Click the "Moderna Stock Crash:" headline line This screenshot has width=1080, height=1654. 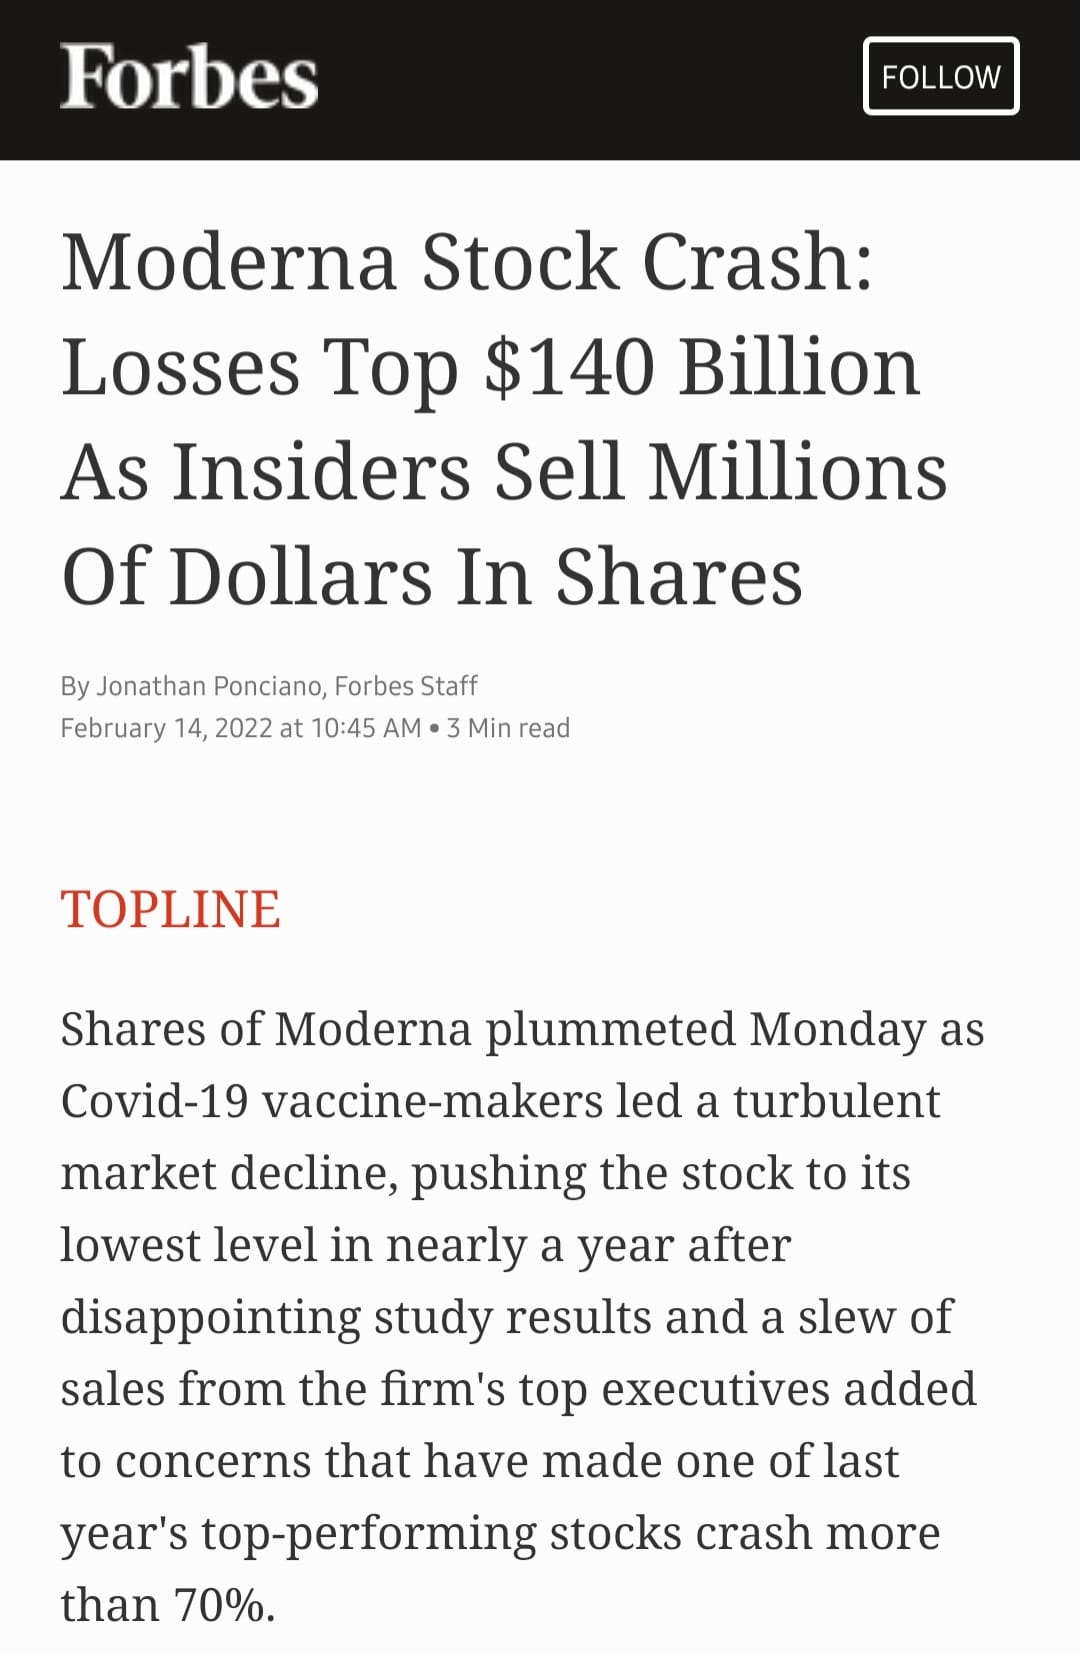pyautogui.click(x=467, y=262)
